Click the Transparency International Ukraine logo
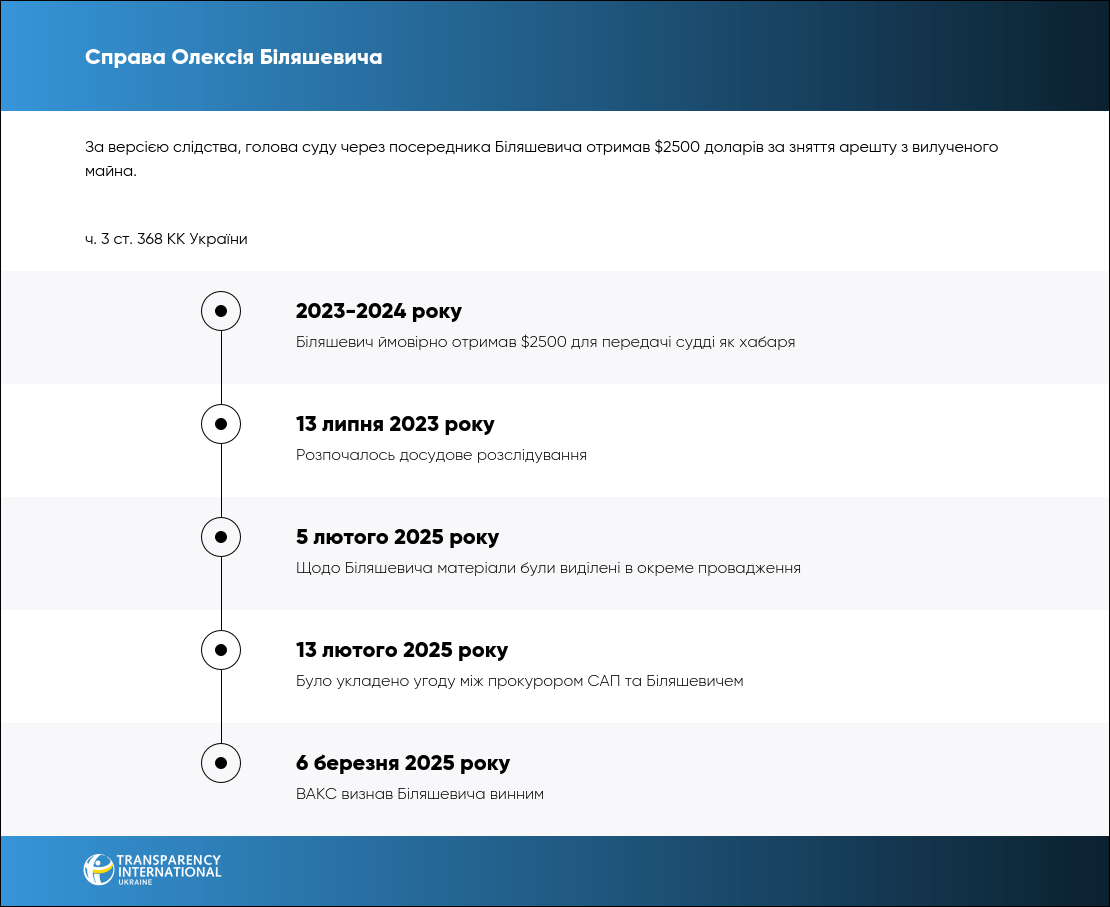 tap(152, 869)
